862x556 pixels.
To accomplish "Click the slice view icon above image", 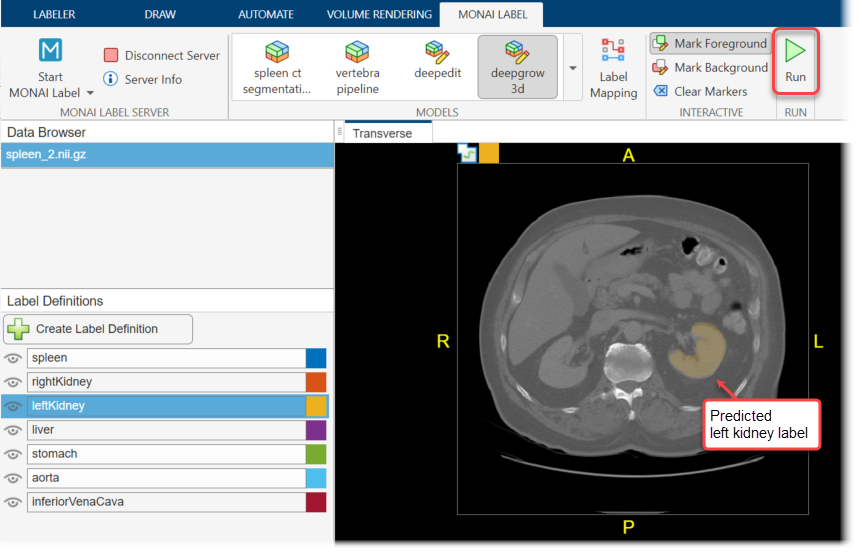I will coord(467,153).
